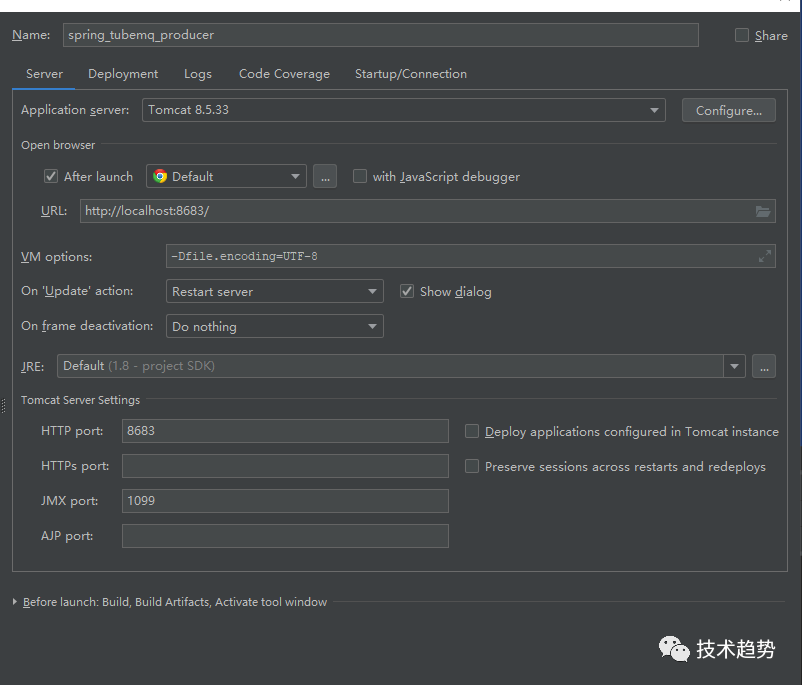Enable Deploy applications configured in Tomcat instance

[x=472, y=431]
